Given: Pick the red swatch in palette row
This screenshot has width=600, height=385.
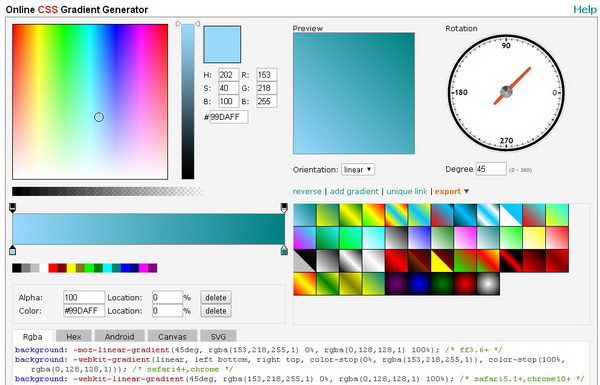Looking at the screenshot, I should (x=53, y=268).
